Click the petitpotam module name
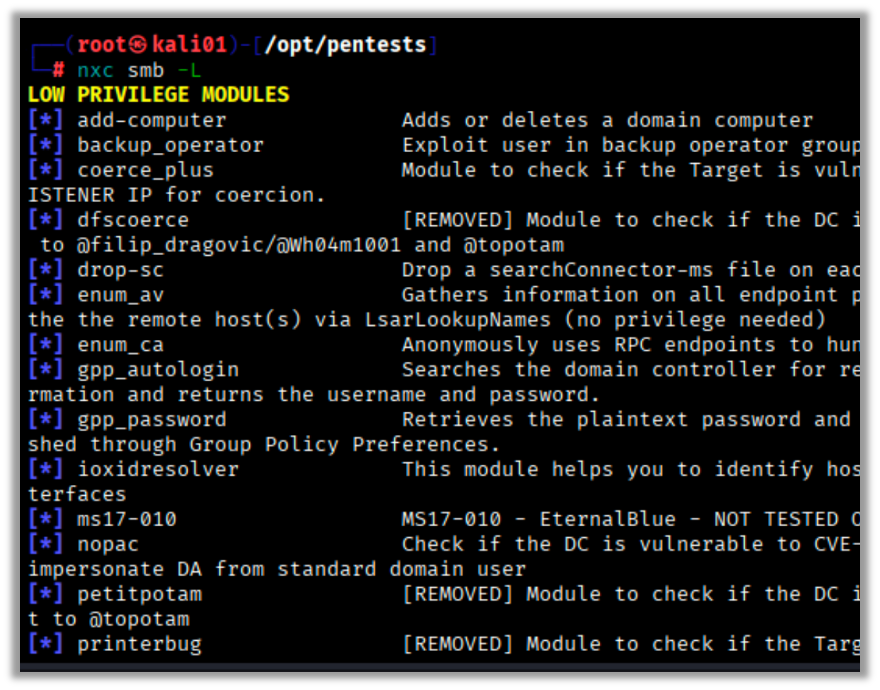This screenshot has width=880, height=690. pos(140,594)
